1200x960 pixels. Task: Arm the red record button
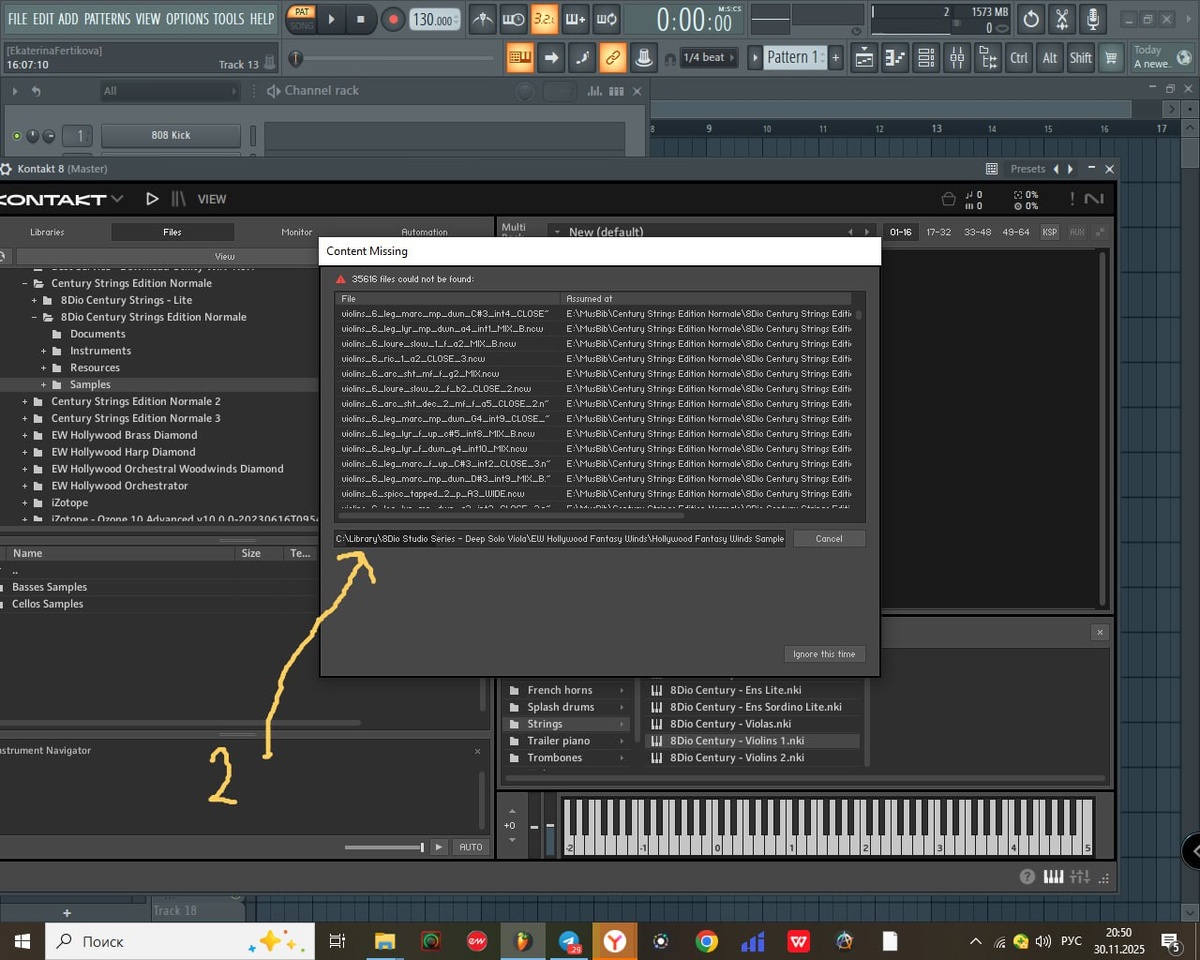coord(393,19)
